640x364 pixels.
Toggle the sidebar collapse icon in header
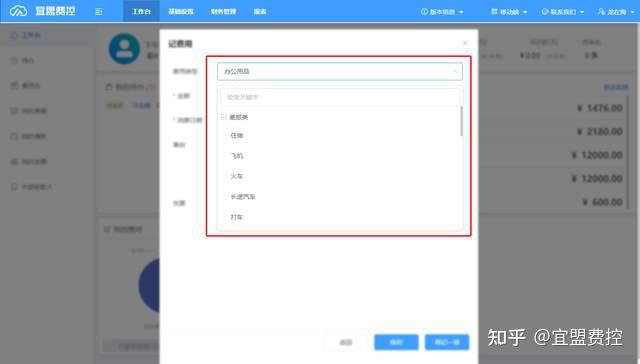99,12
